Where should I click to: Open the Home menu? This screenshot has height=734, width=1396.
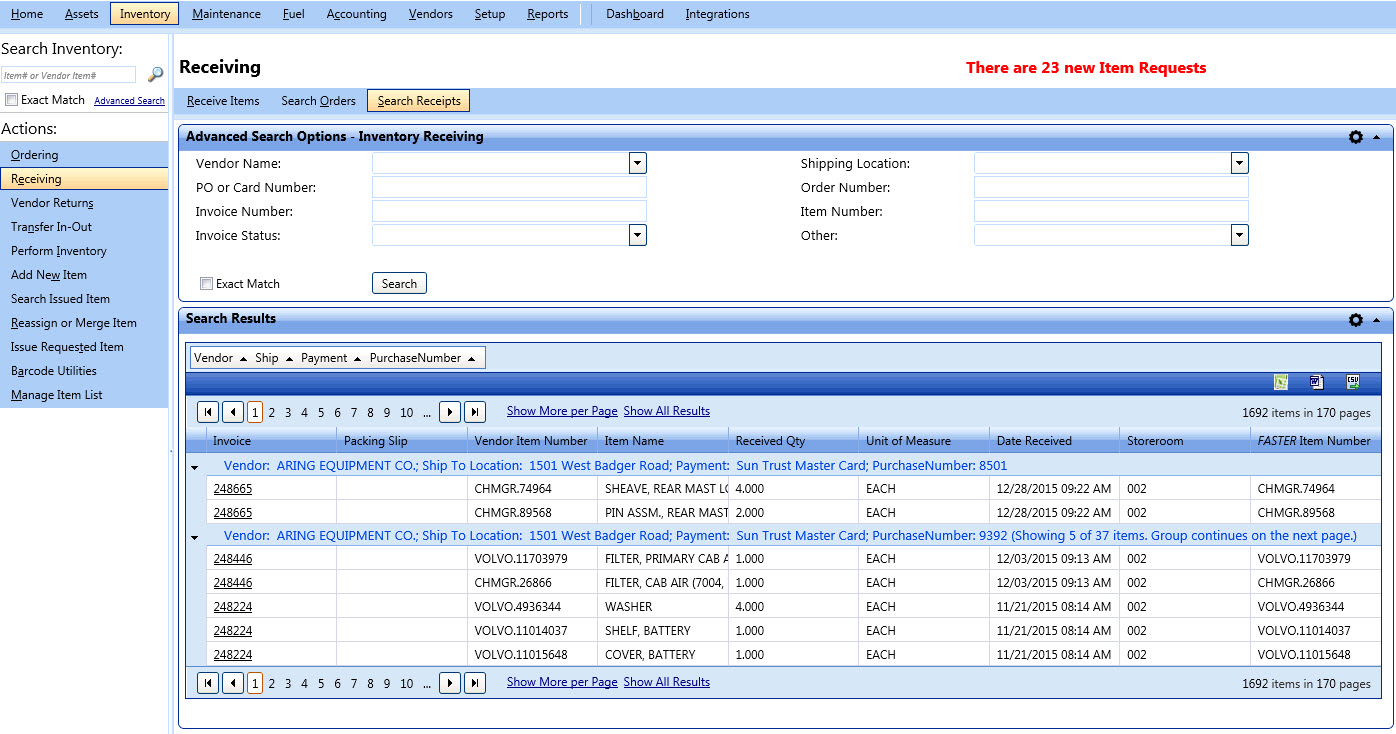[27, 14]
